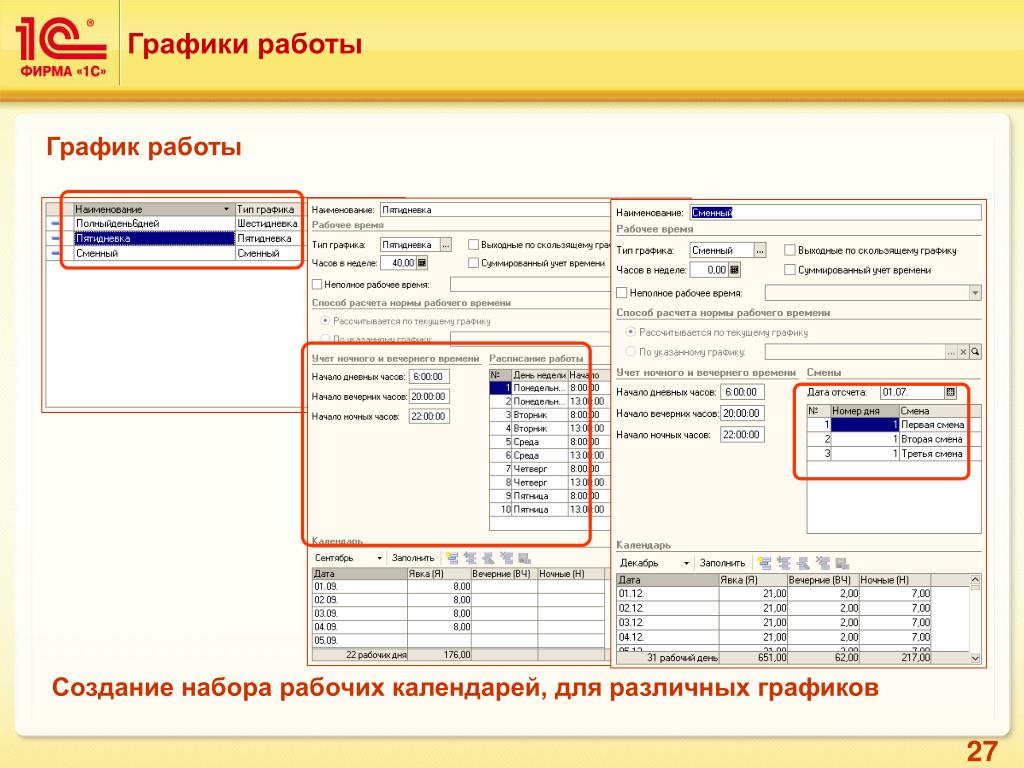Open calculator icon next to 40,00 hours field
The height and width of the screenshot is (768, 1024).
click(x=422, y=263)
